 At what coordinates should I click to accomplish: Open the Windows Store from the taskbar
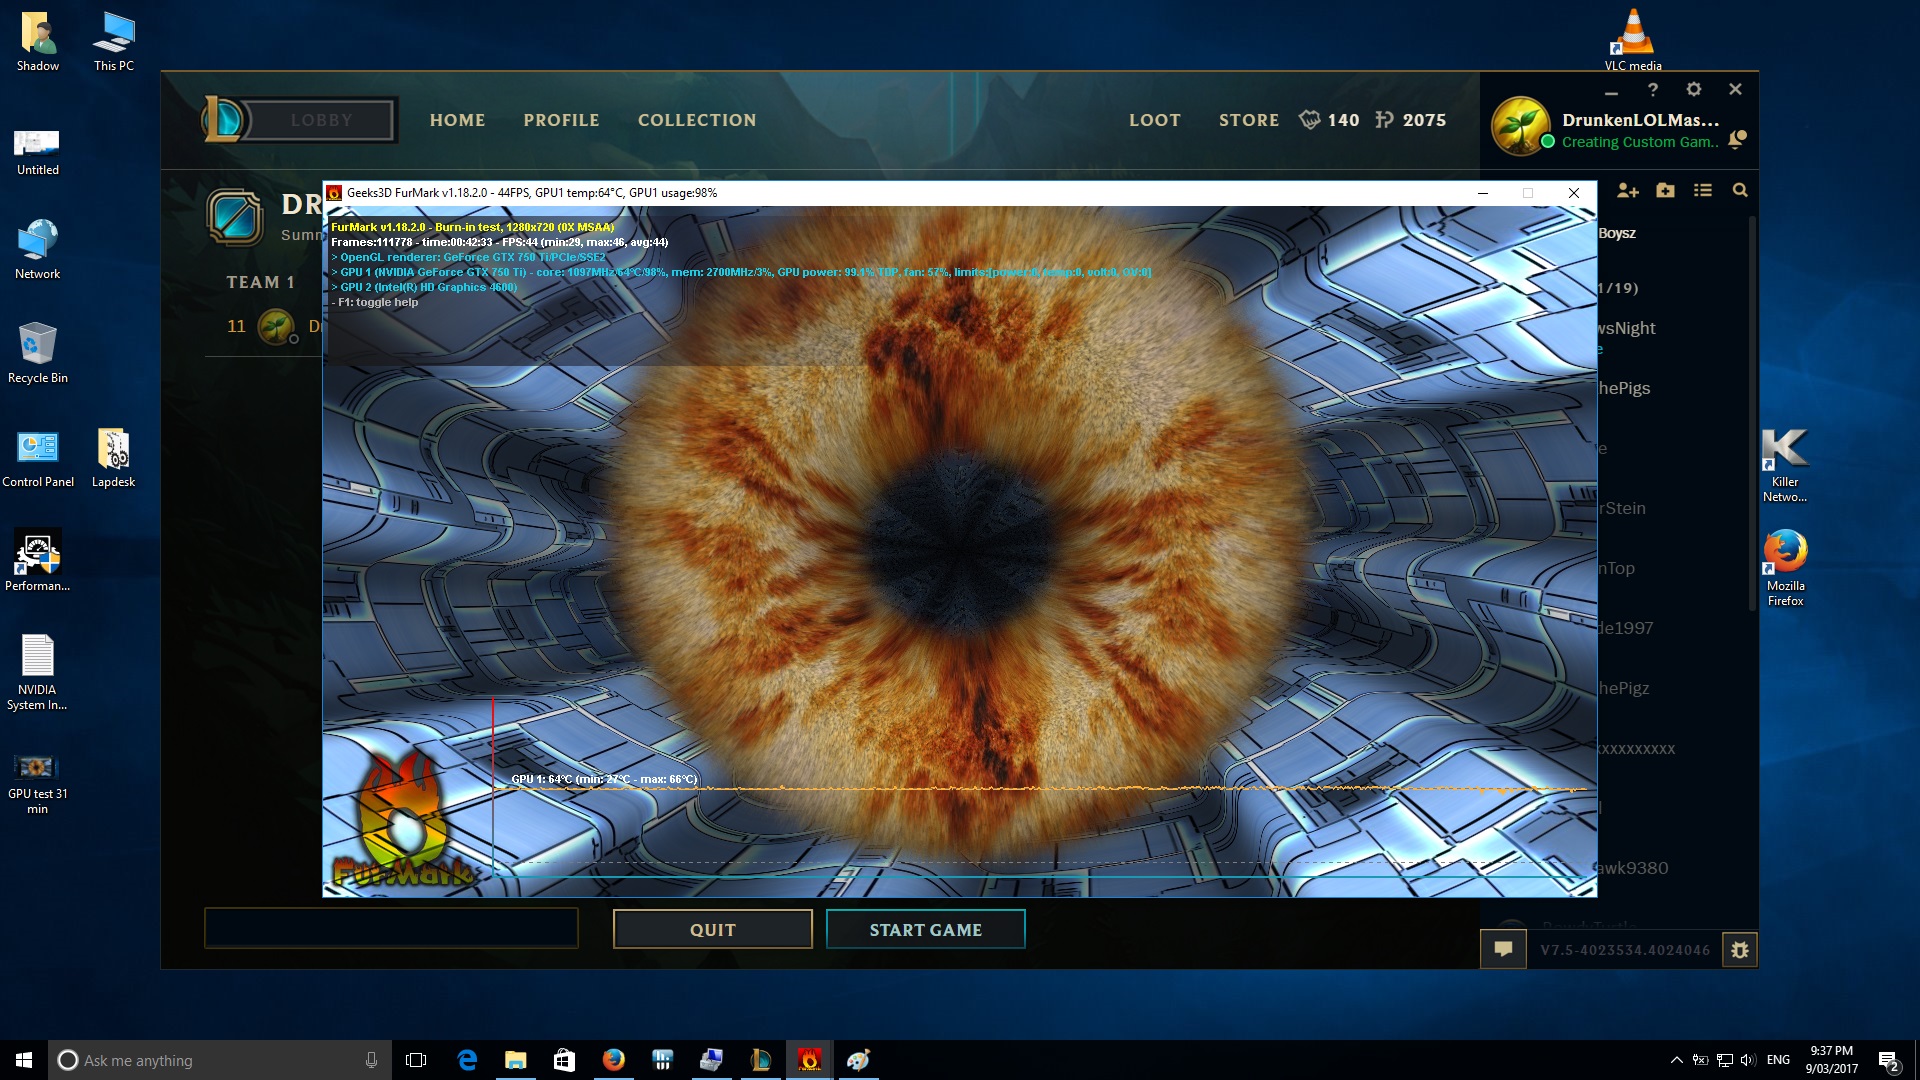click(x=564, y=1060)
